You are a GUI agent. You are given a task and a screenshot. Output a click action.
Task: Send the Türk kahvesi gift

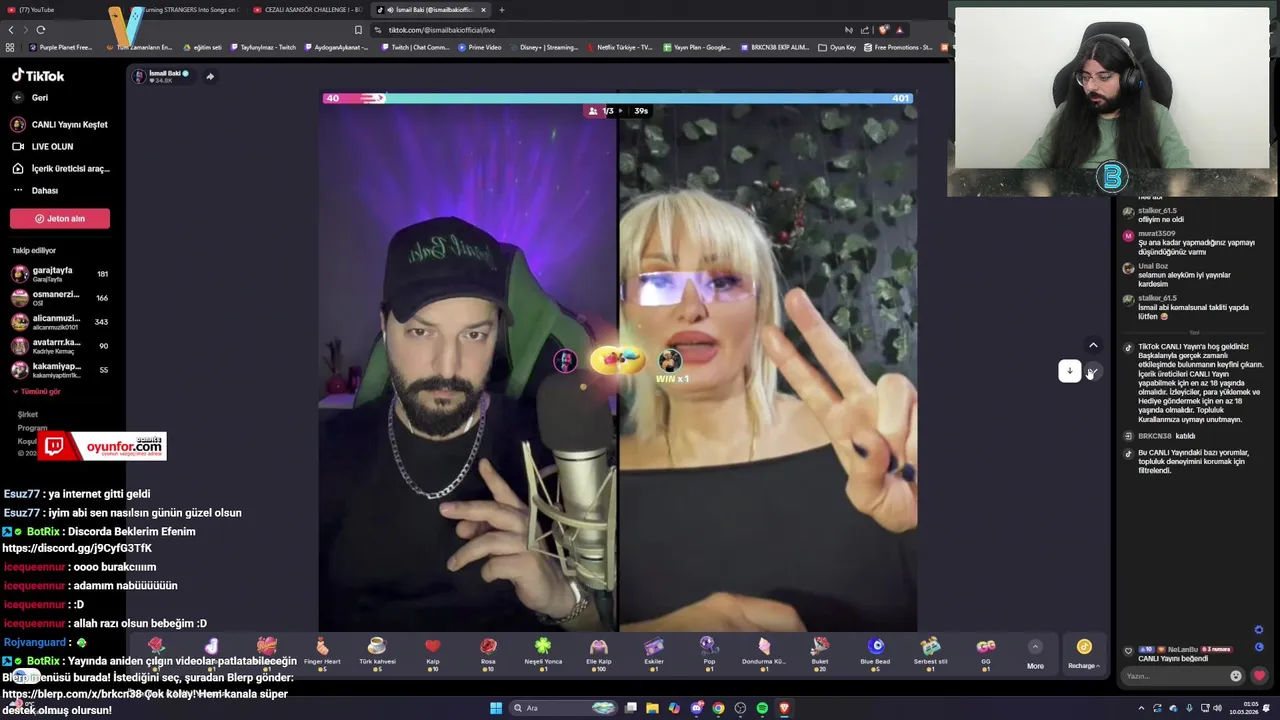(x=377, y=653)
